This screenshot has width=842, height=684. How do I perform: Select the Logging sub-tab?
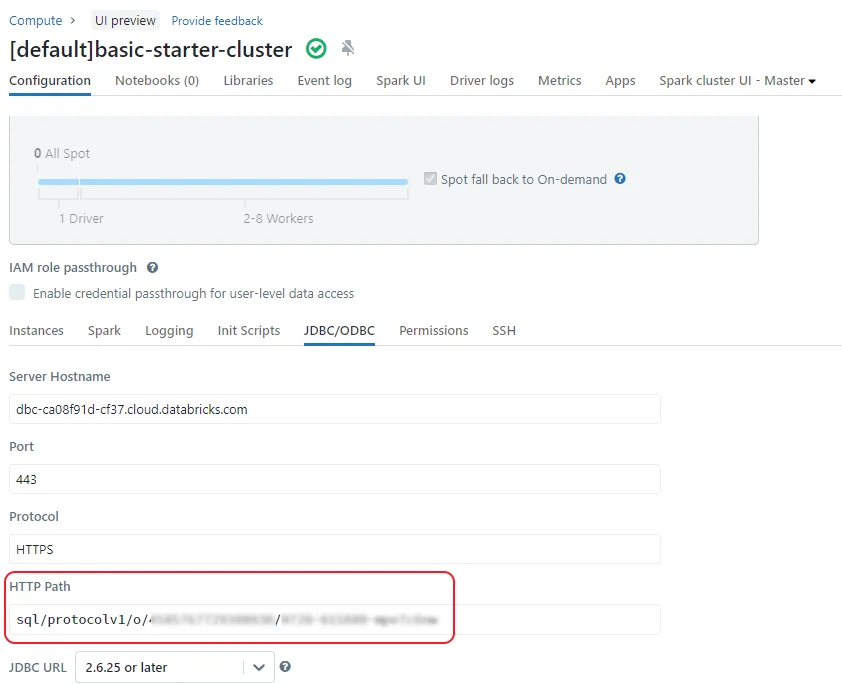coord(169,331)
